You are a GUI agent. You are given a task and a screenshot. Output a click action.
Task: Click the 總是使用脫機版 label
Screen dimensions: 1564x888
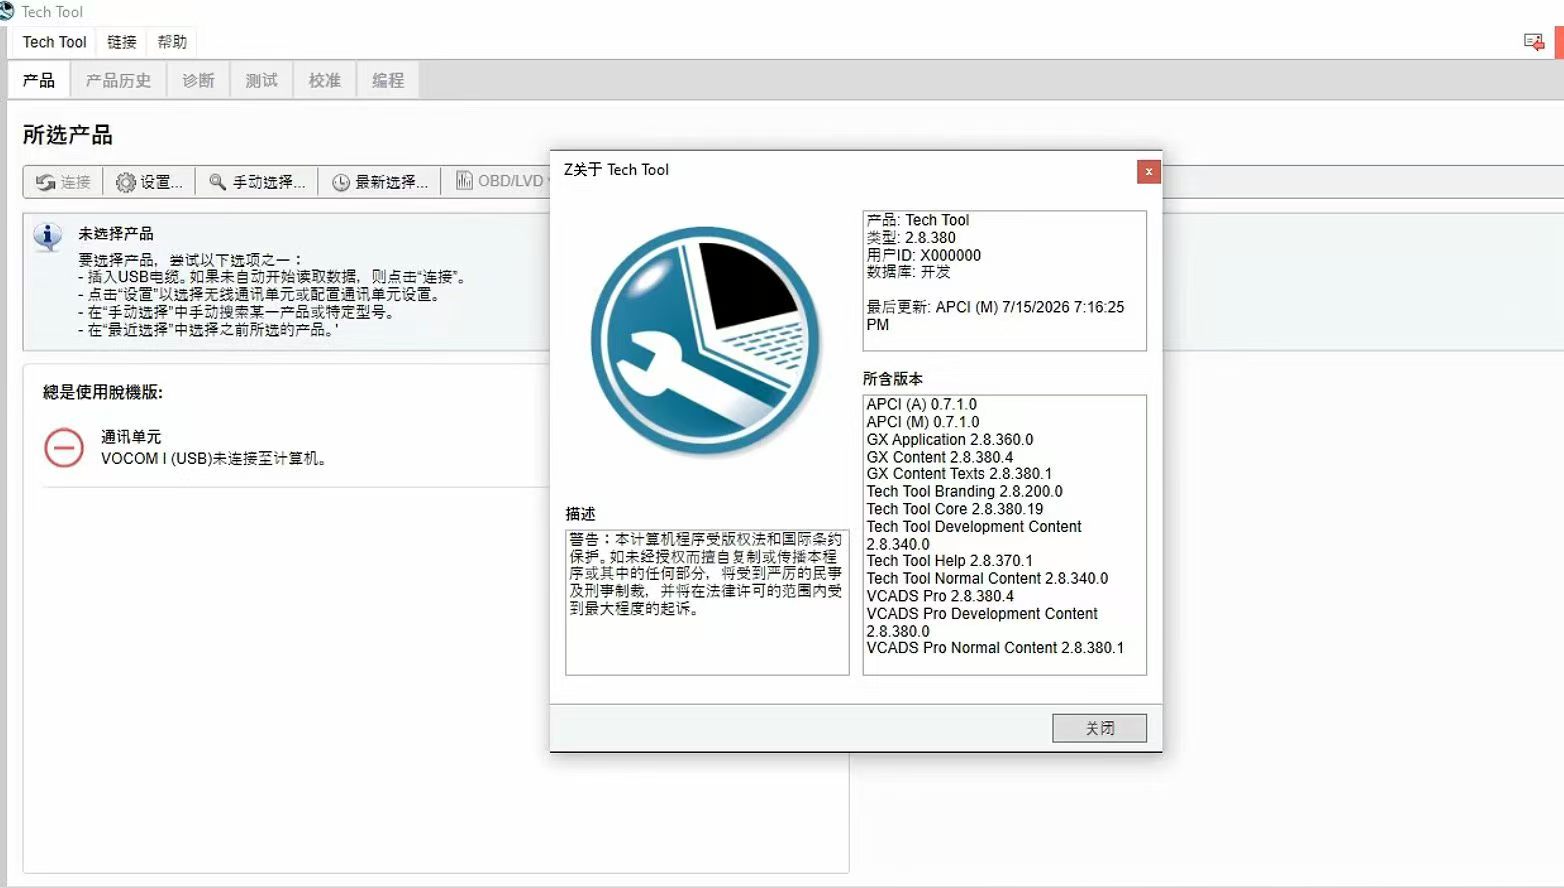tap(103, 392)
